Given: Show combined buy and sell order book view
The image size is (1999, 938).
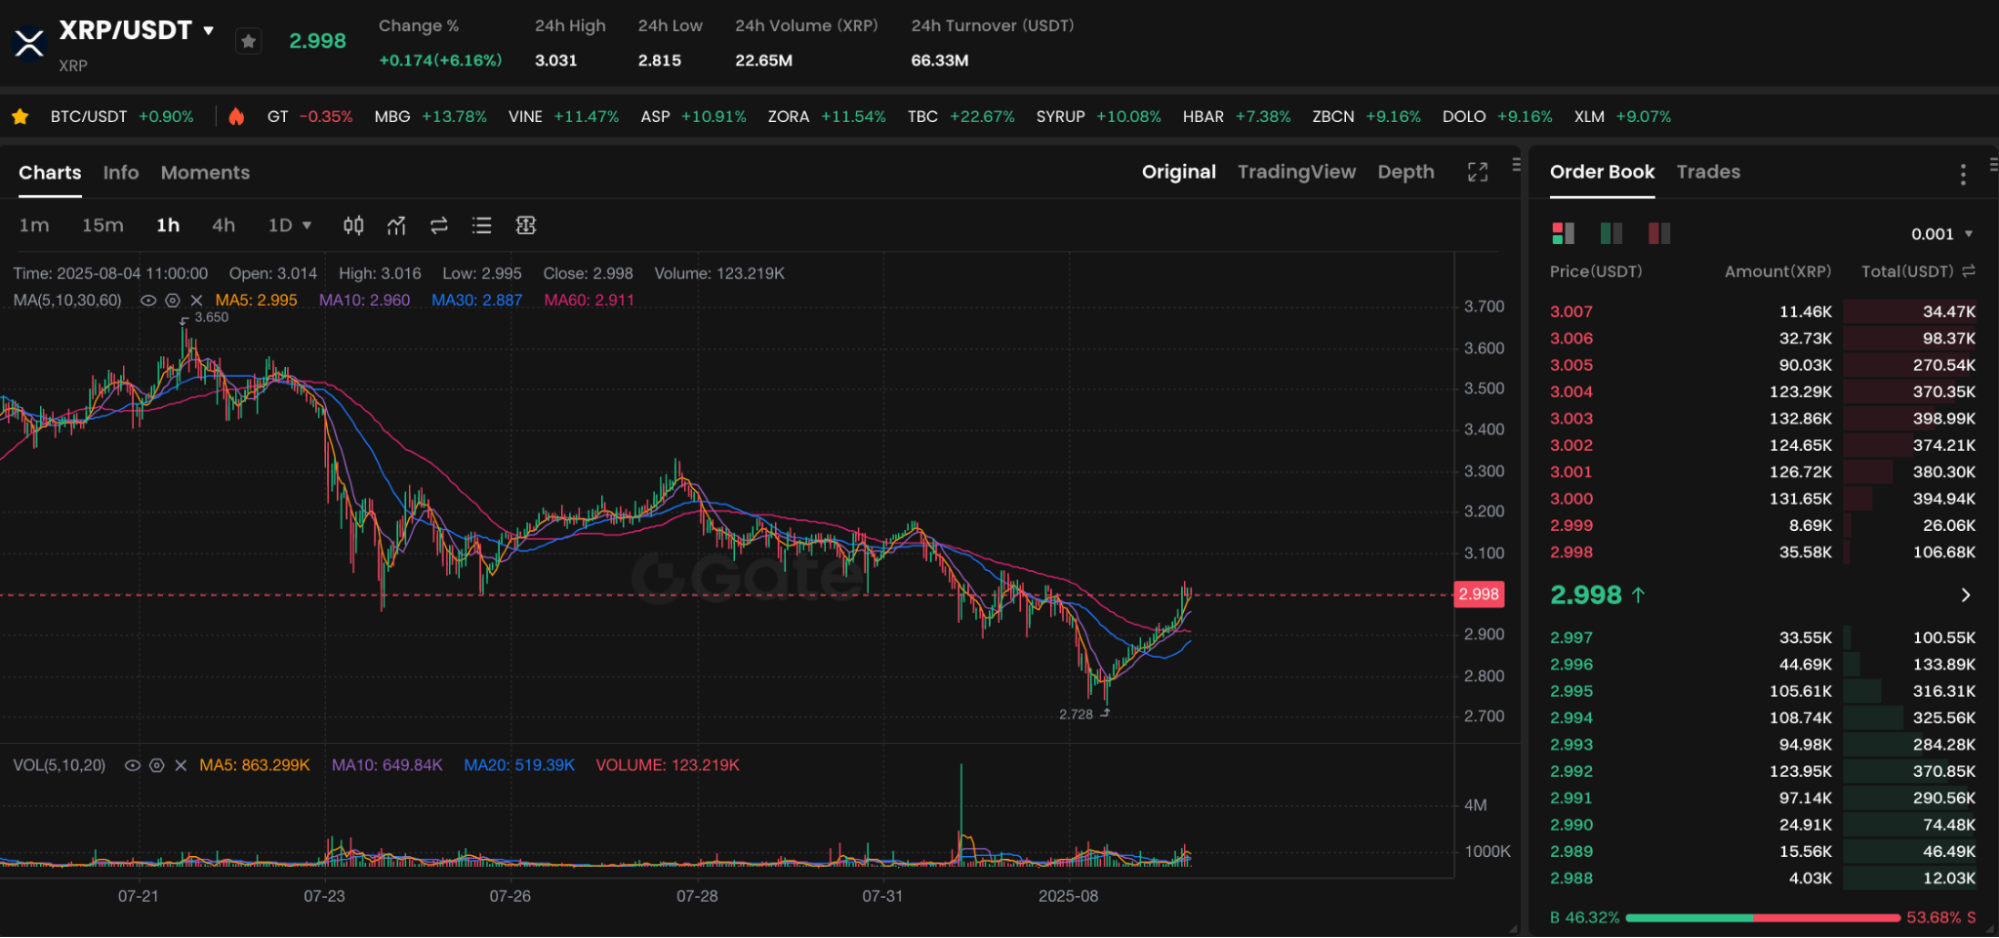Looking at the screenshot, I should 1563,233.
